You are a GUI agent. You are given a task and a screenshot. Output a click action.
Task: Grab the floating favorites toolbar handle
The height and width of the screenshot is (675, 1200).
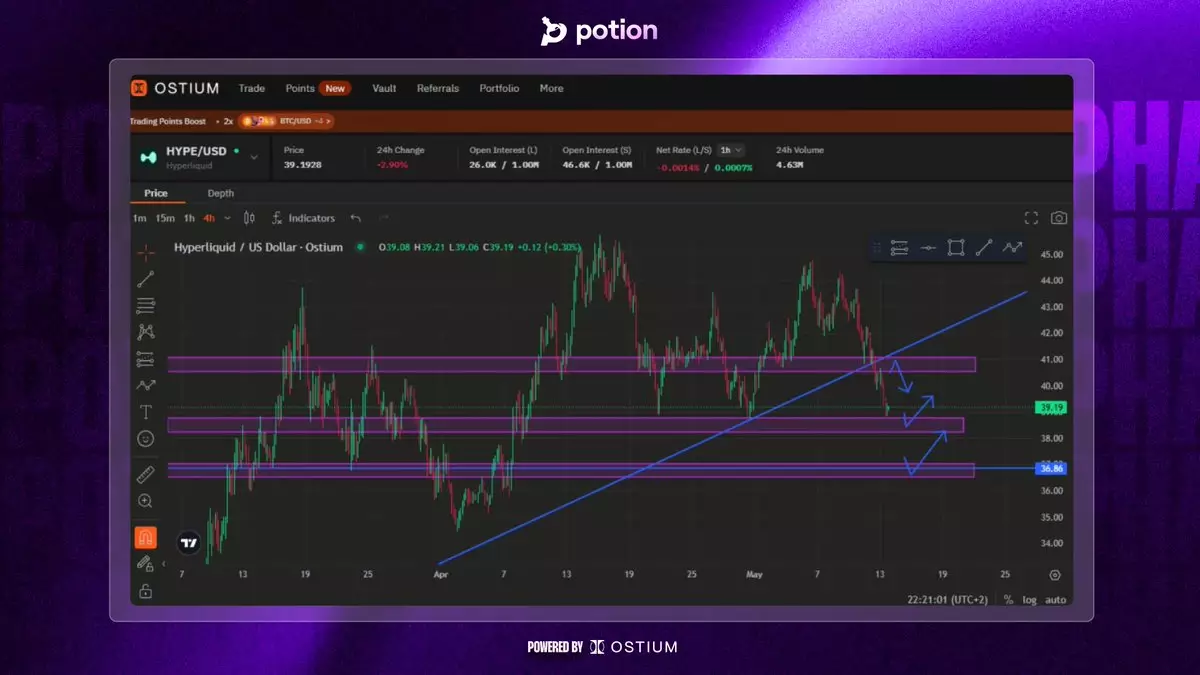coord(876,248)
